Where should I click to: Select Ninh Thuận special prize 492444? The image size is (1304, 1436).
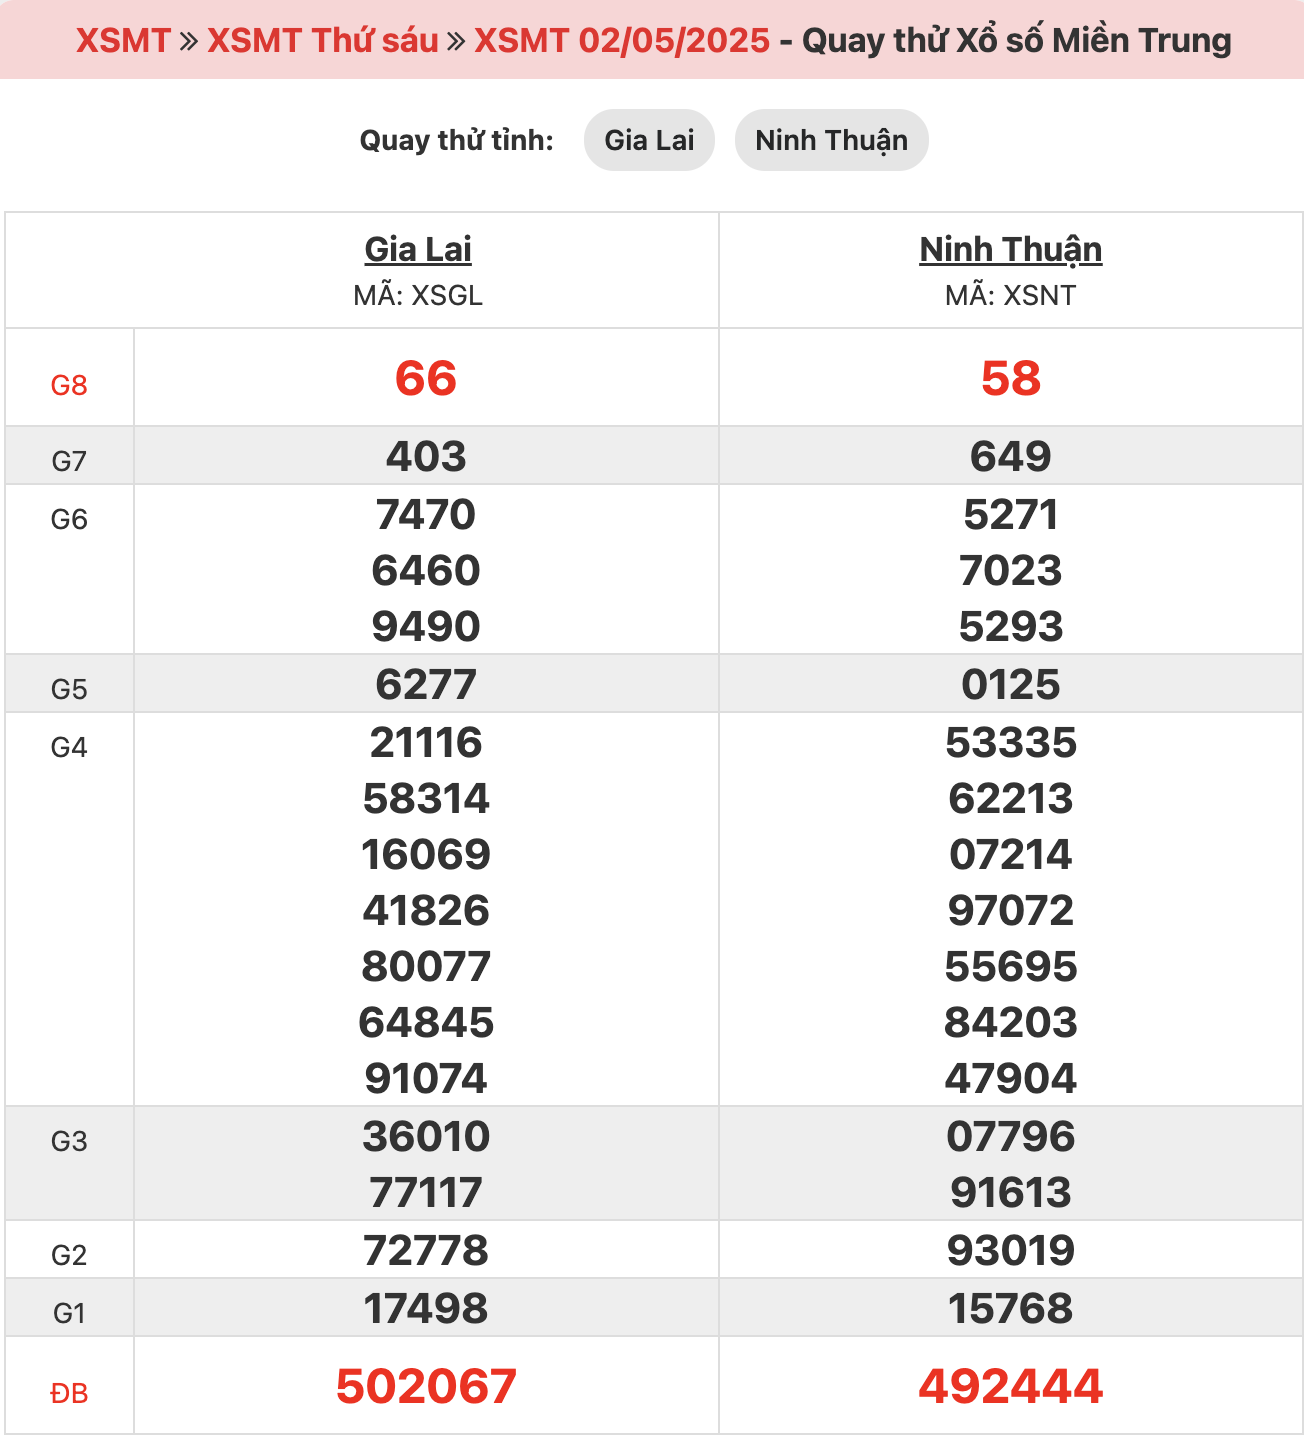[x=1010, y=1387]
